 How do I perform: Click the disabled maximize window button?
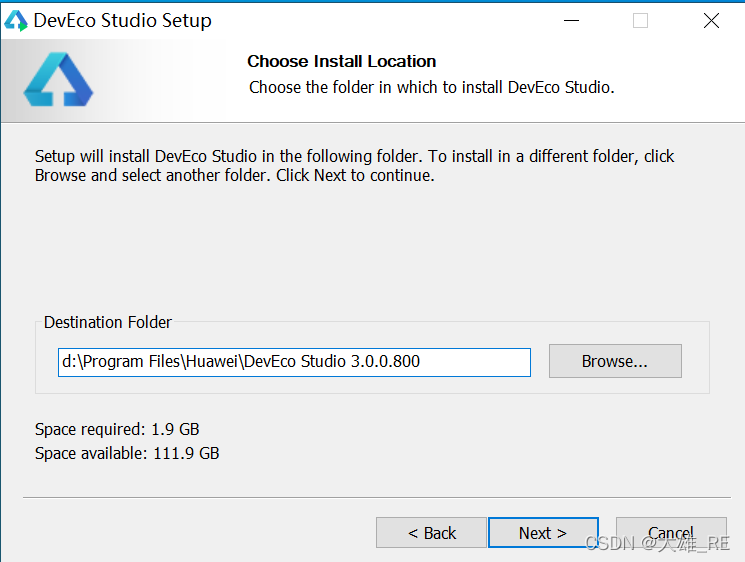[640, 21]
